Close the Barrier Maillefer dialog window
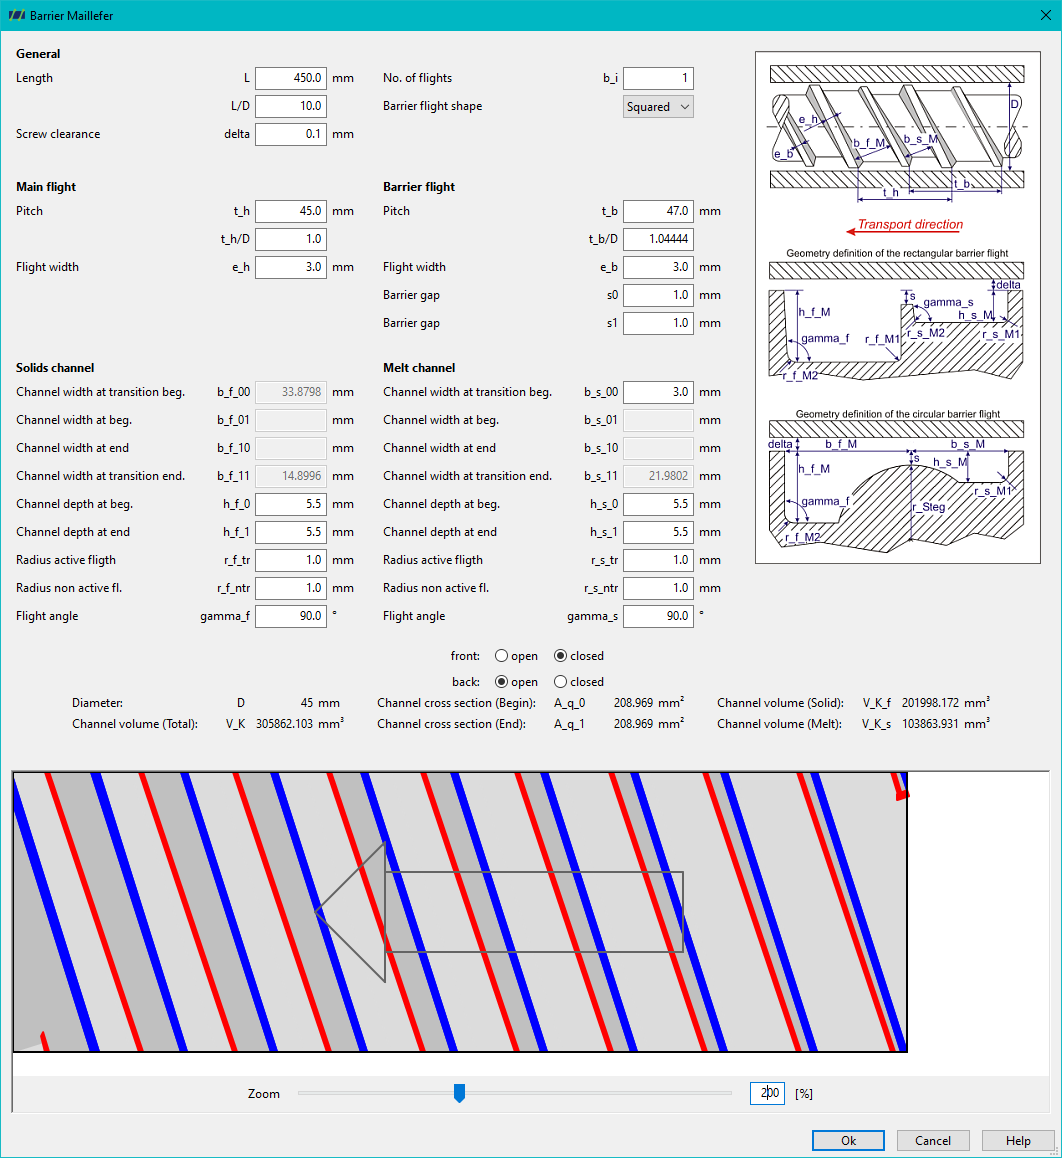The image size is (1062, 1158). pos(1045,15)
